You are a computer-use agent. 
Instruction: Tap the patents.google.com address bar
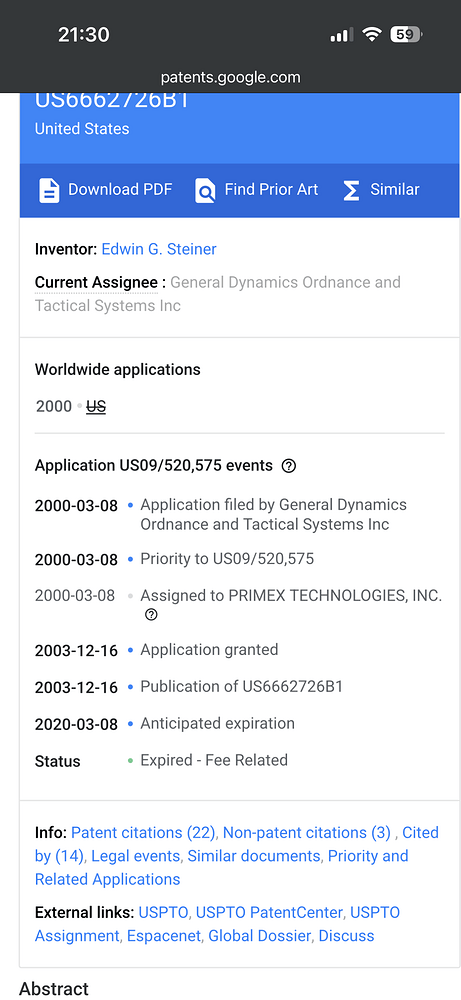pos(230,78)
